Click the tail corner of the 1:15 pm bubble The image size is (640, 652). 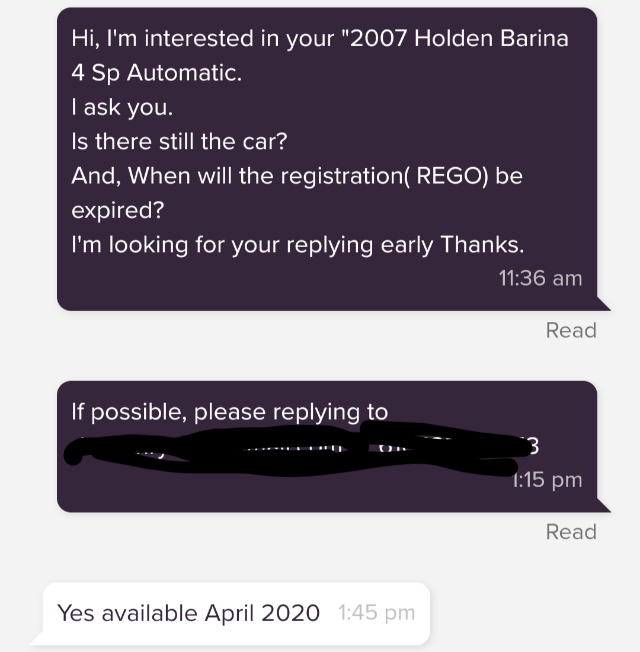click(x=603, y=505)
